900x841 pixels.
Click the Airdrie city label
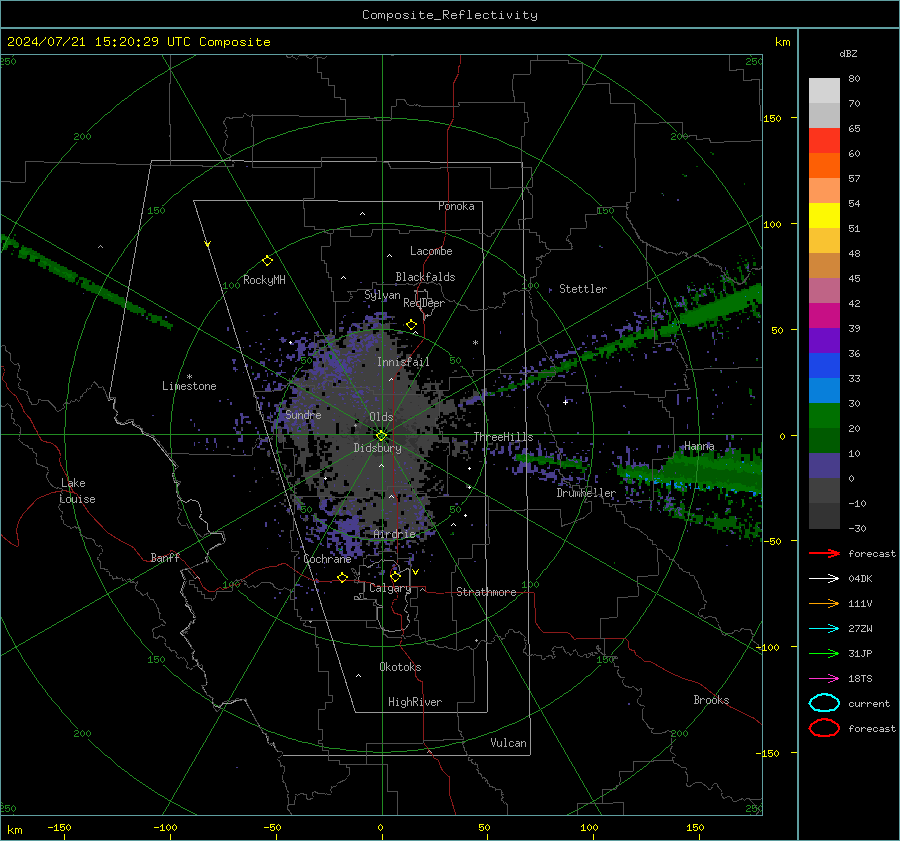point(394,534)
